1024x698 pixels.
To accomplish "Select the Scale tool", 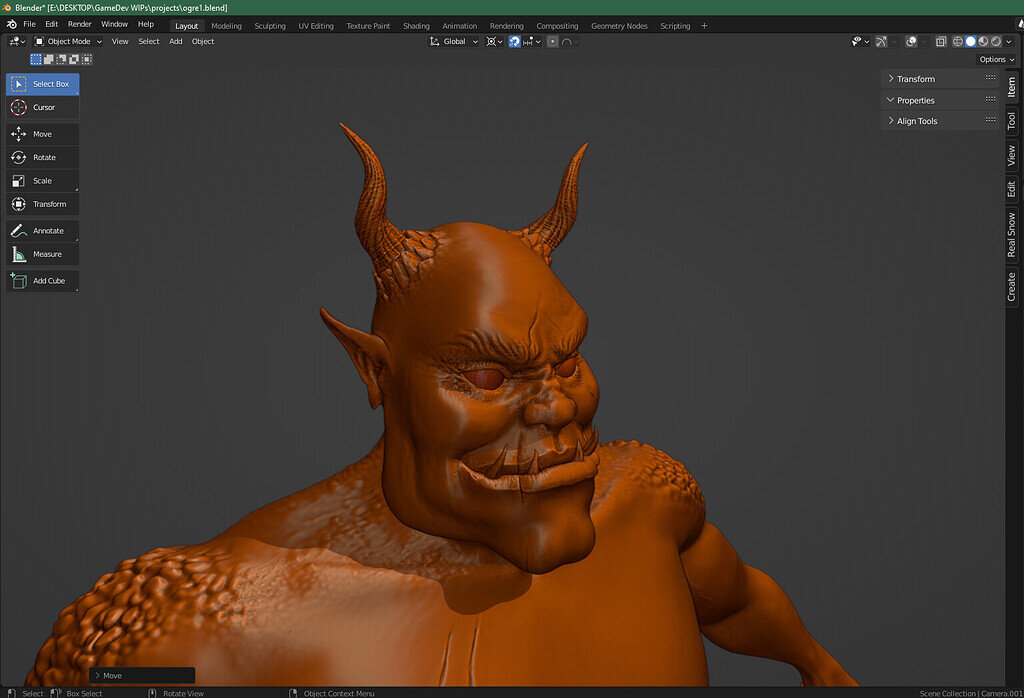I will [42, 180].
